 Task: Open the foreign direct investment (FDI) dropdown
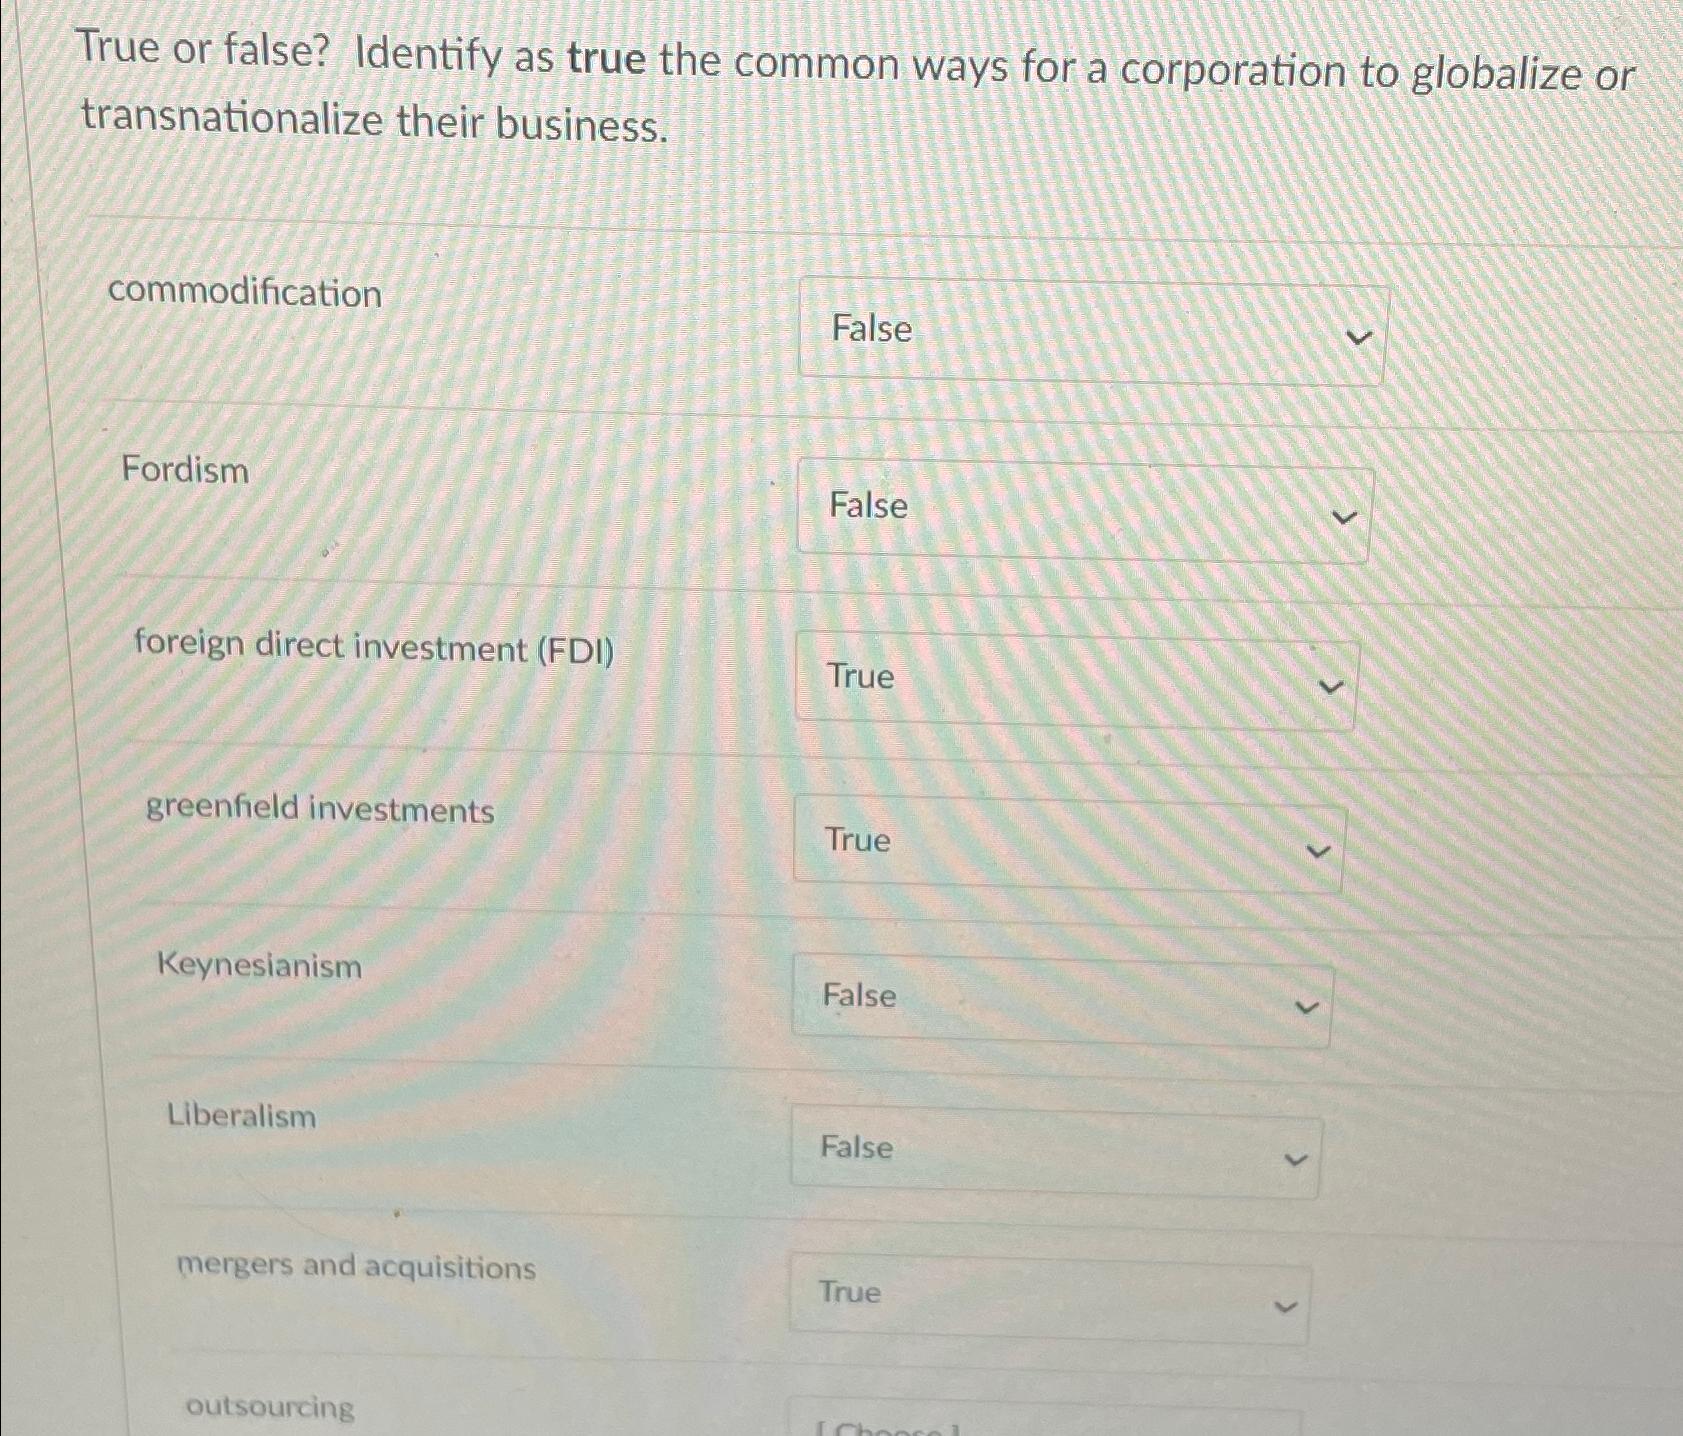coord(1072,679)
